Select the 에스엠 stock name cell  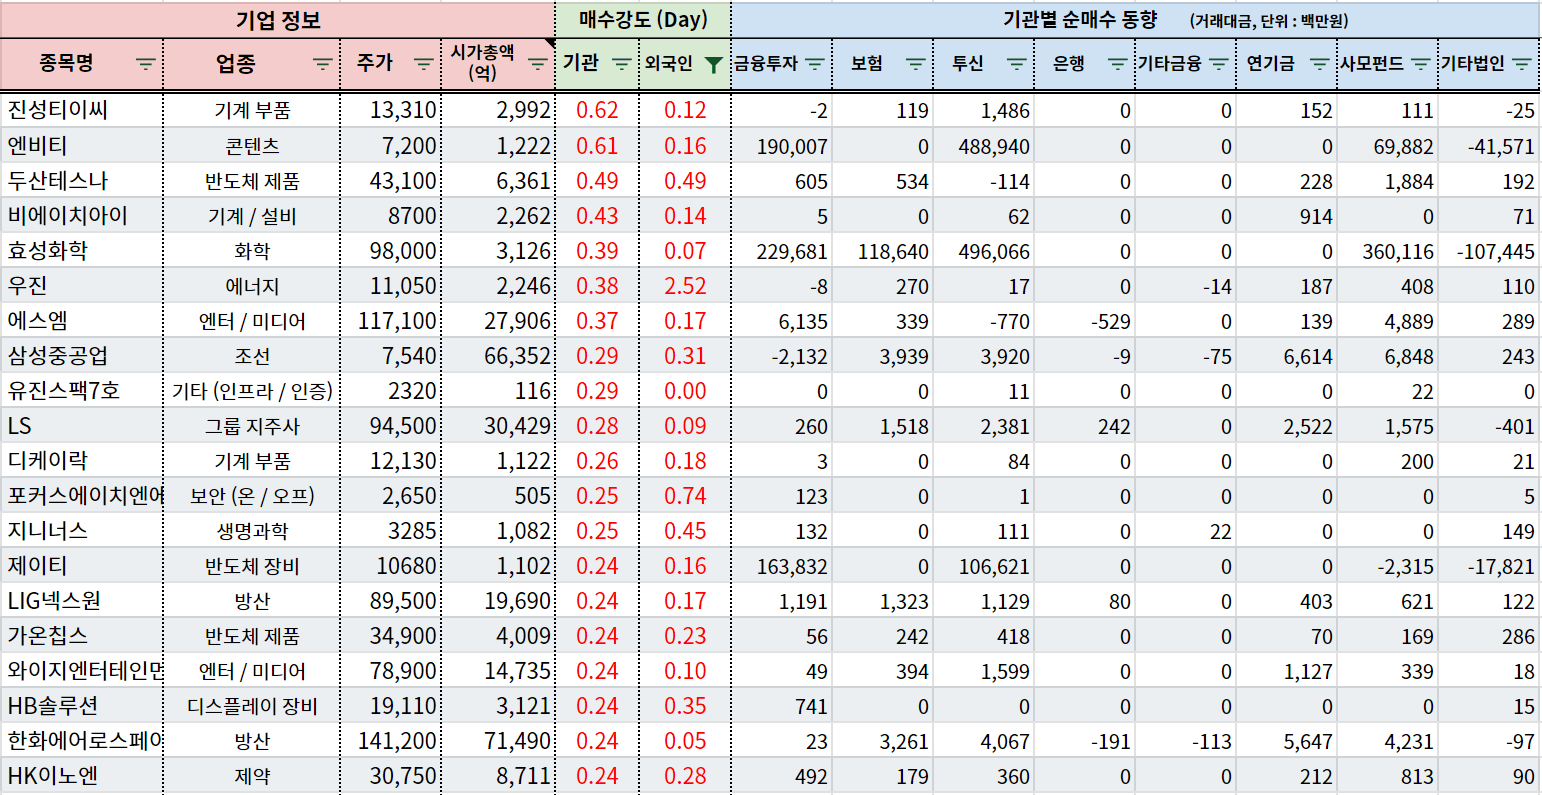coord(82,320)
